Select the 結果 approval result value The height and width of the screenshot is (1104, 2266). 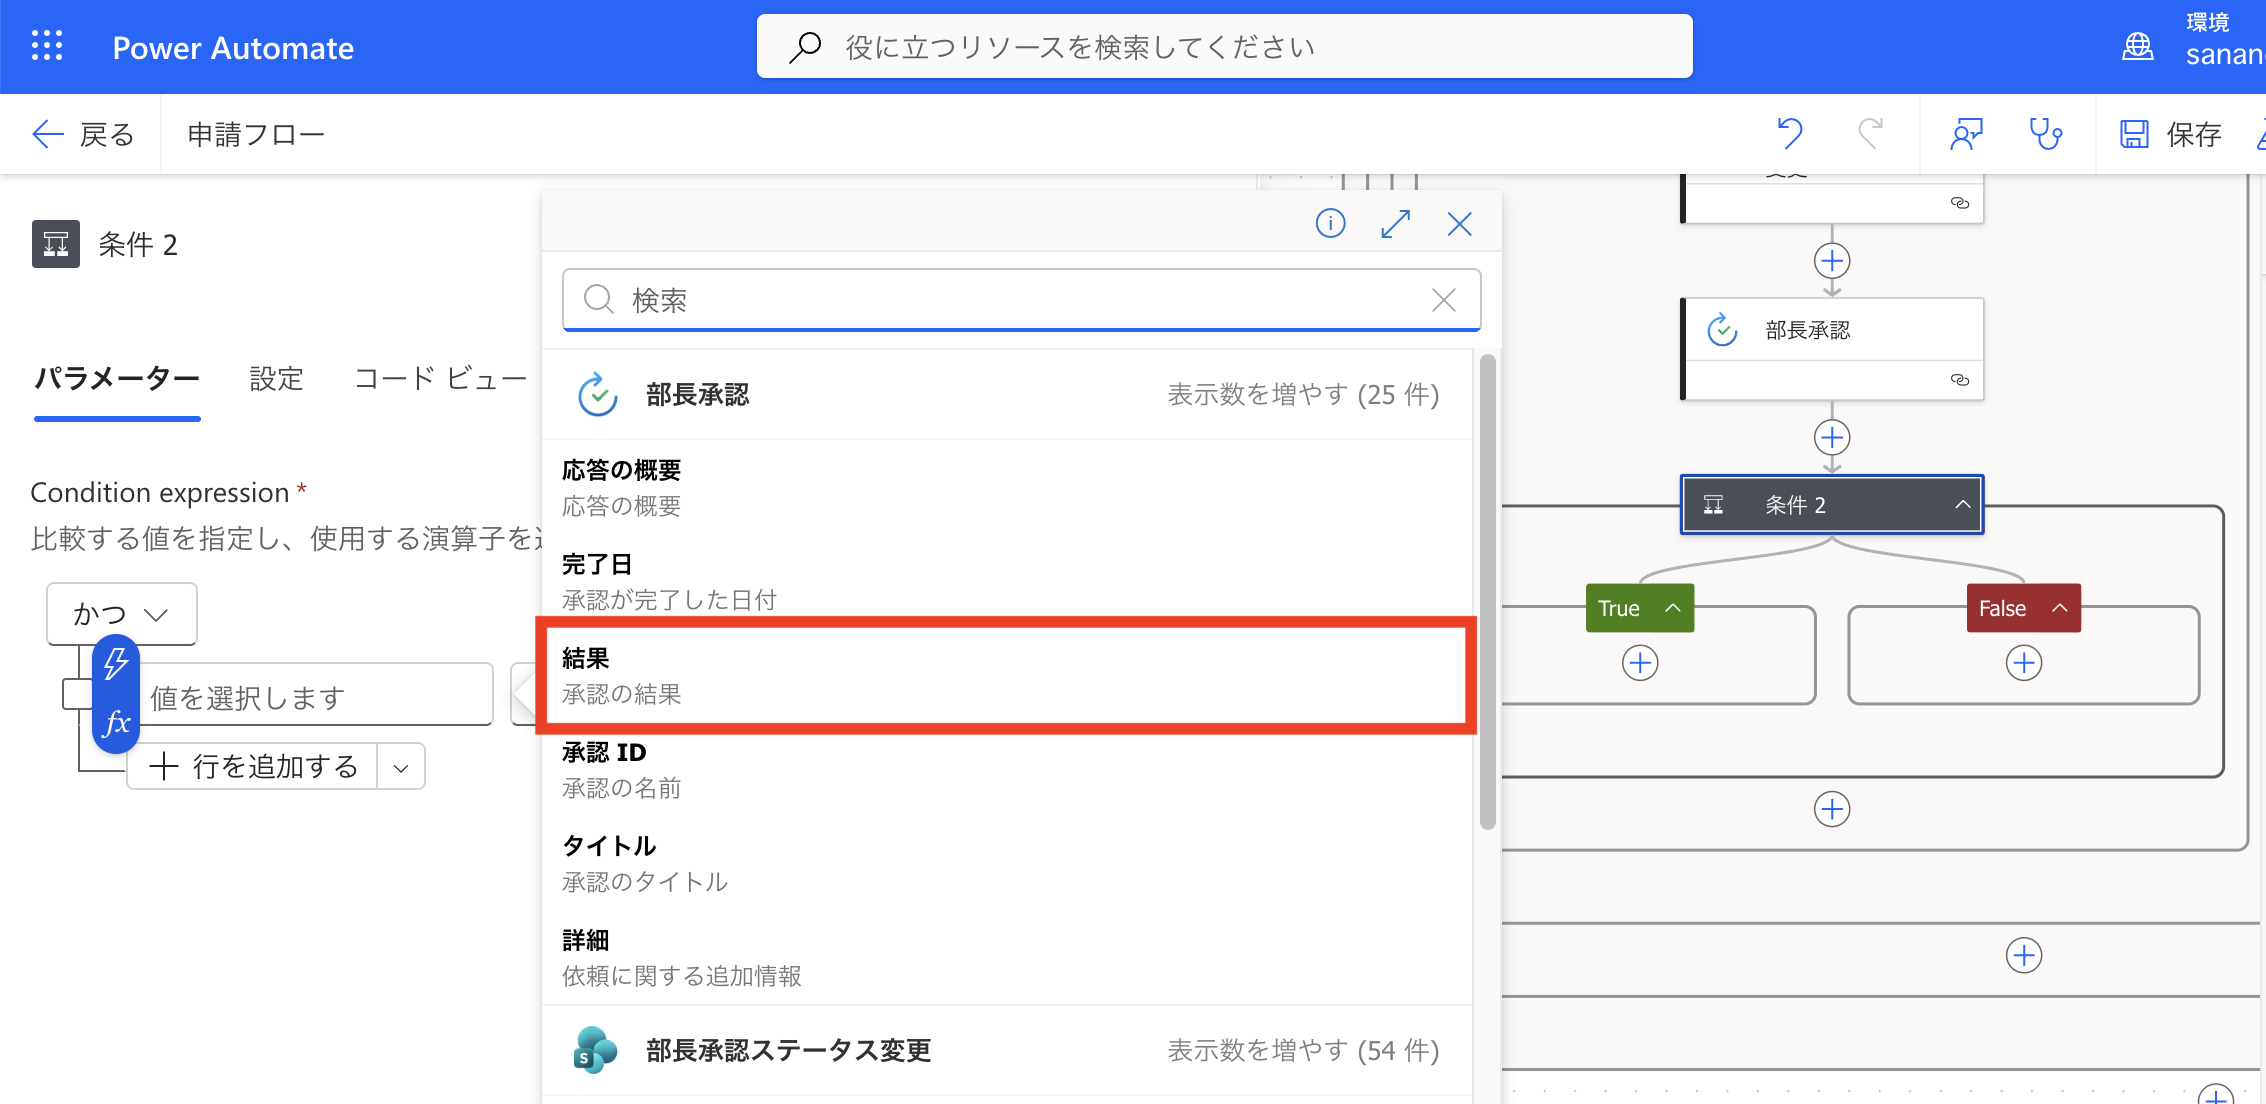[x=1007, y=676]
